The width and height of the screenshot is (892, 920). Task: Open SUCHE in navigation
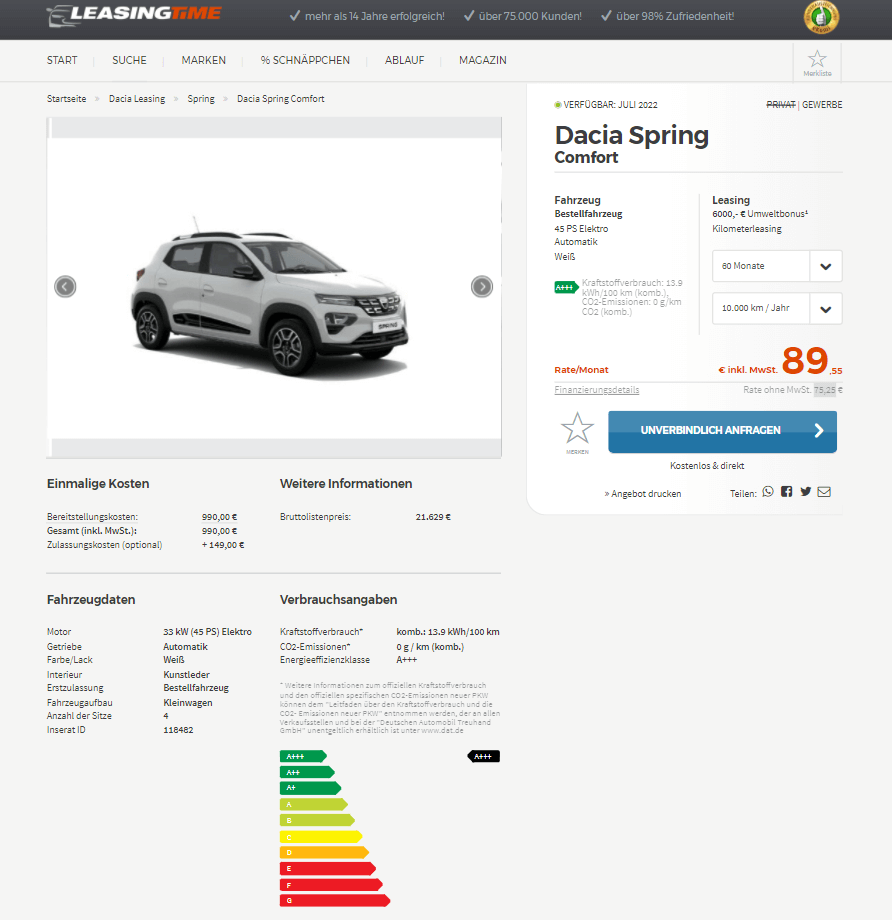tap(129, 60)
